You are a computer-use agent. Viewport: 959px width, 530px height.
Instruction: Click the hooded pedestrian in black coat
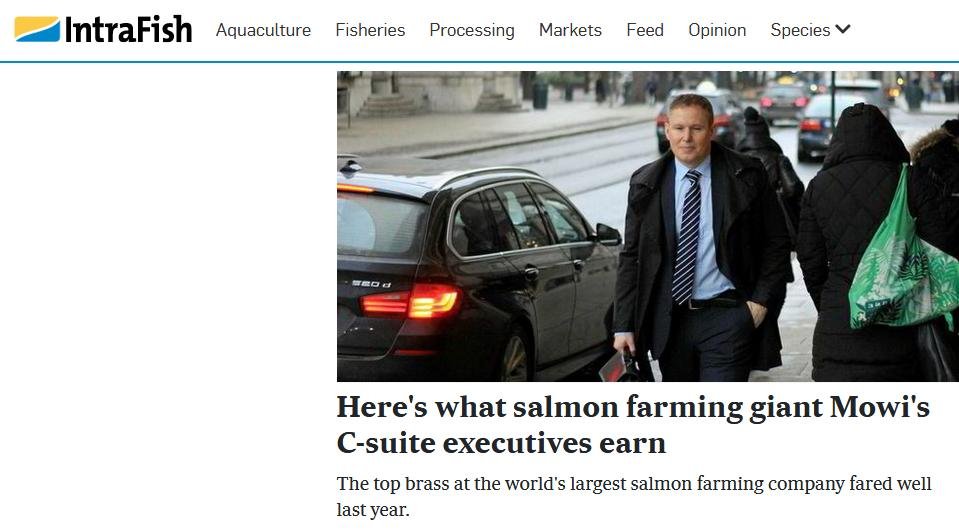point(856,245)
